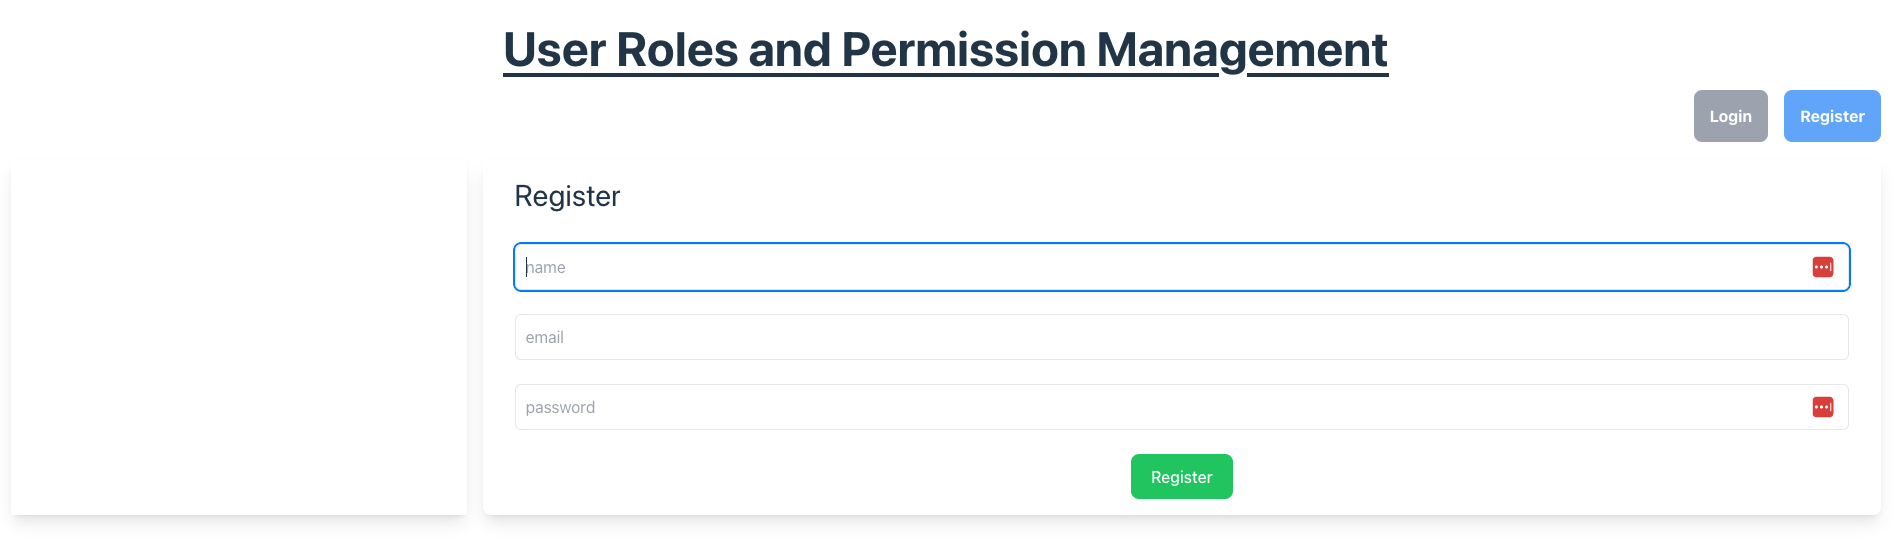
Task: Click the underlined page title link
Action: [945, 50]
